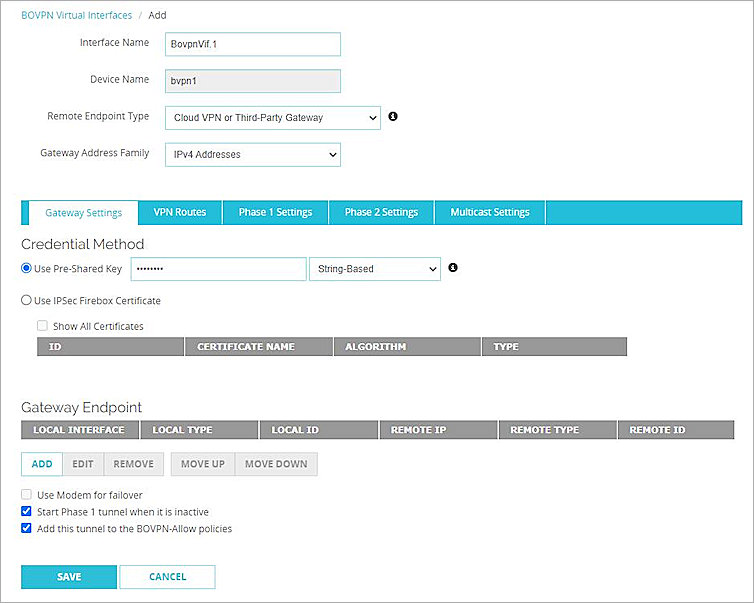Expand Gateway Address Family dropdown
754x603 pixels.
(250, 155)
